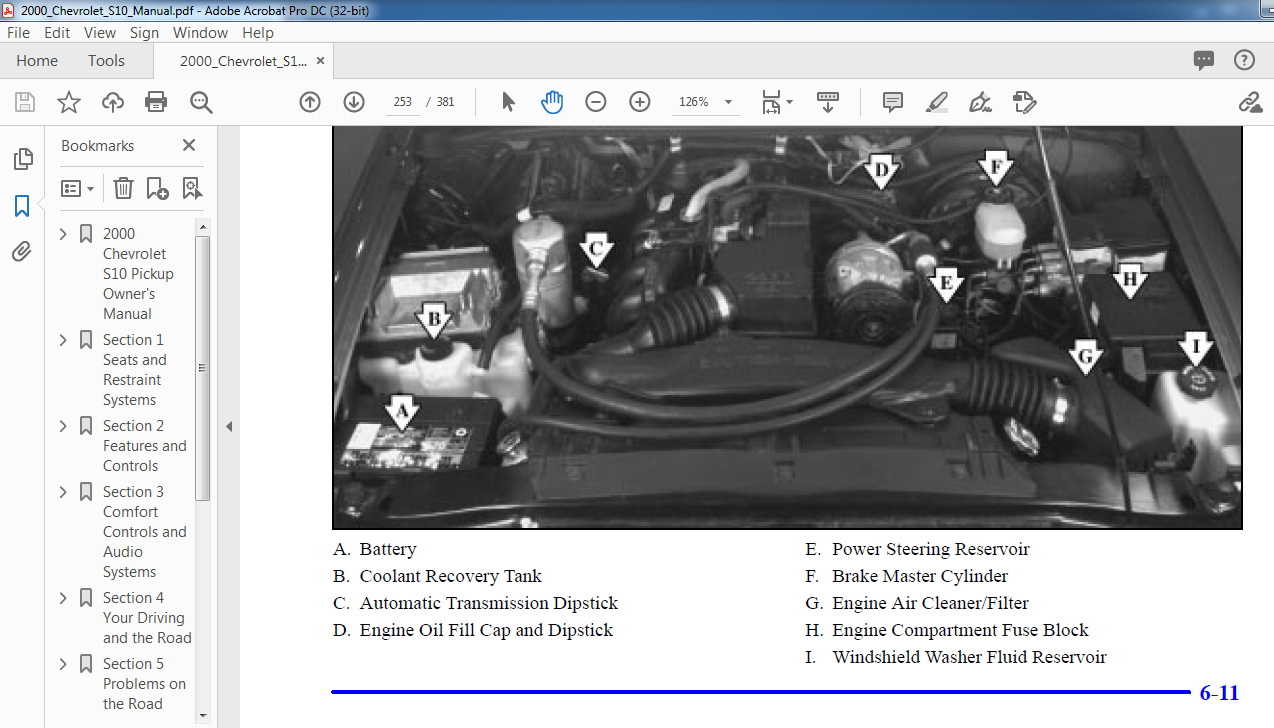The height and width of the screenshot is (728, 1274).
Task: Open the find text magnifier
Action: pyautogui.click(x=201, y=102)
